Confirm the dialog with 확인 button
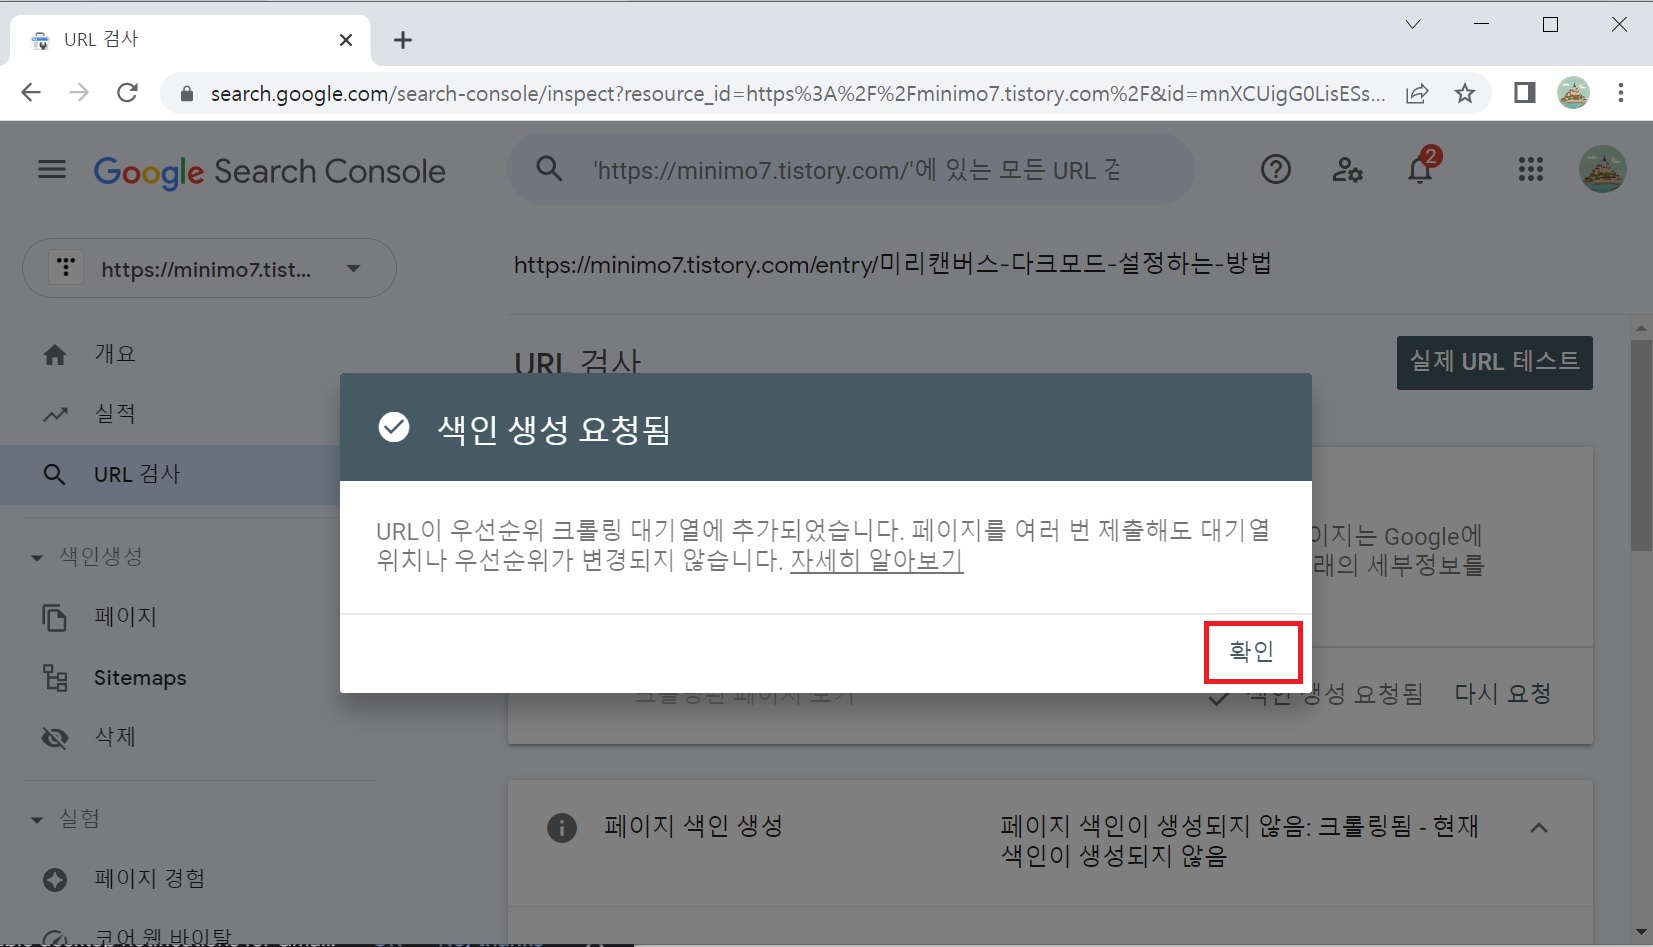The height and width of the screenshot is (947, 1653). pyautogui.click(x=1252, y=652)
